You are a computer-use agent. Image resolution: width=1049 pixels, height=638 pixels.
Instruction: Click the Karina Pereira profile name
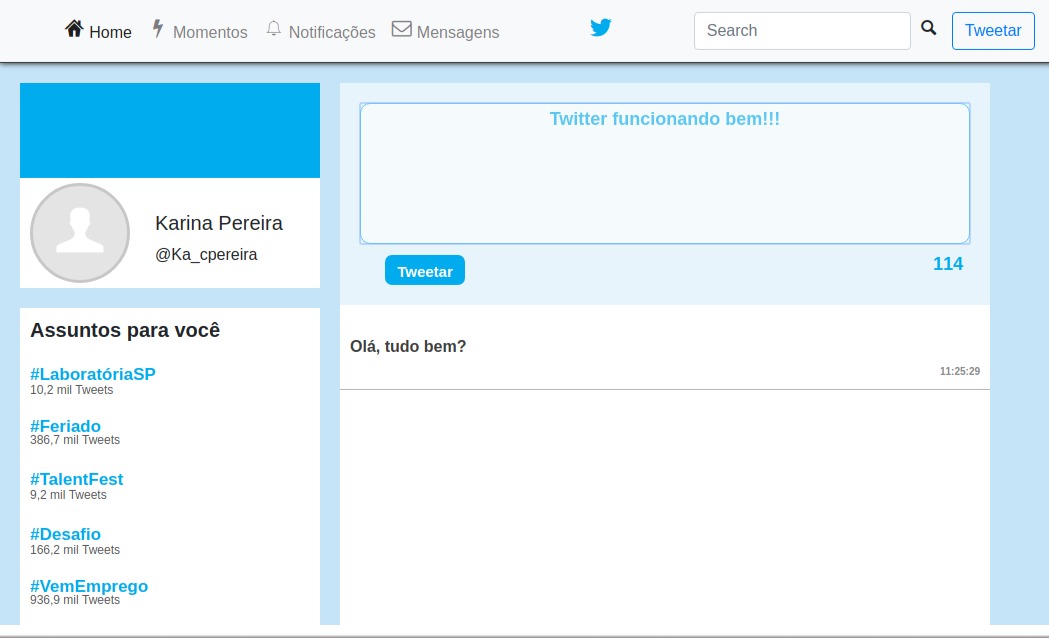(x=219, y=223)
